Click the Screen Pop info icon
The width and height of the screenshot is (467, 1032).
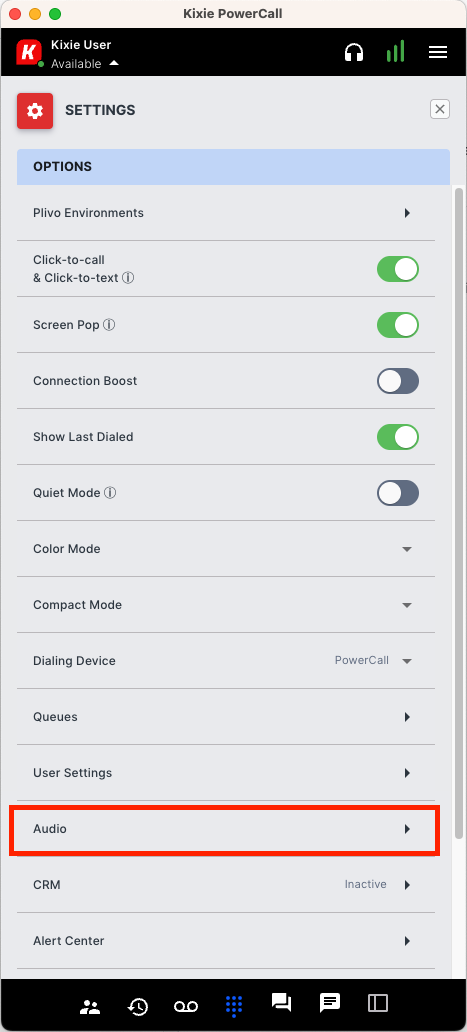coord(109,325)
